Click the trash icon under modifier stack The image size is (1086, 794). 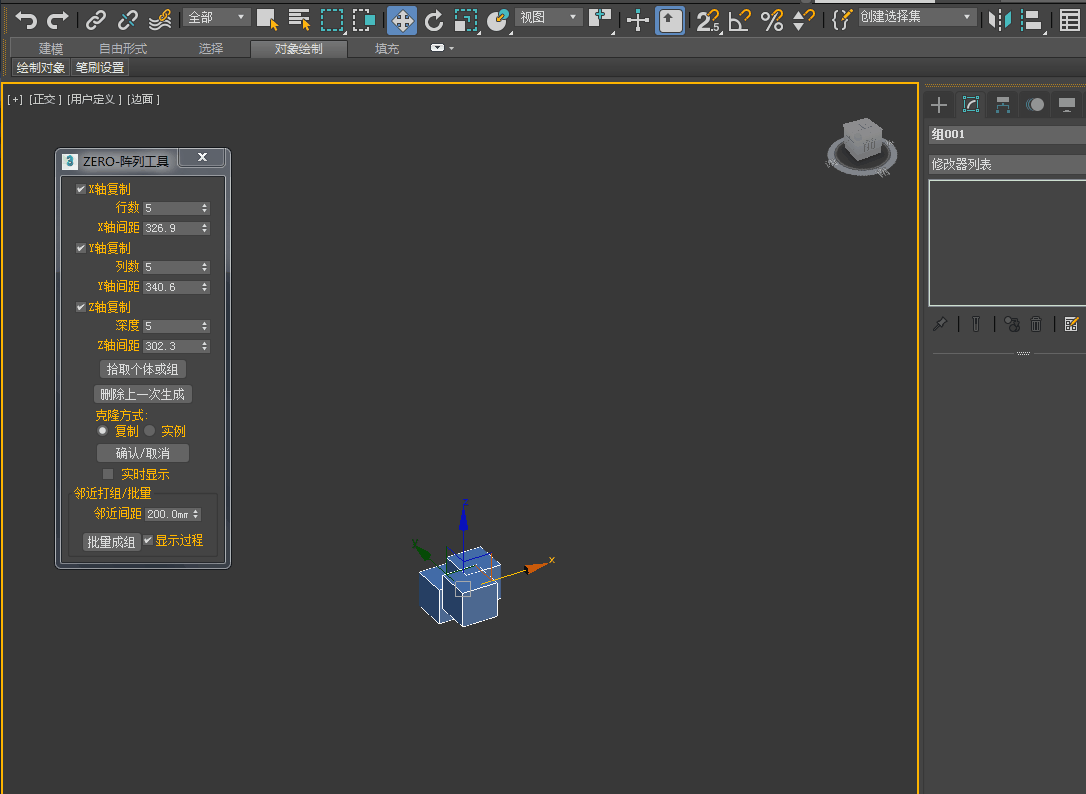1037,324
